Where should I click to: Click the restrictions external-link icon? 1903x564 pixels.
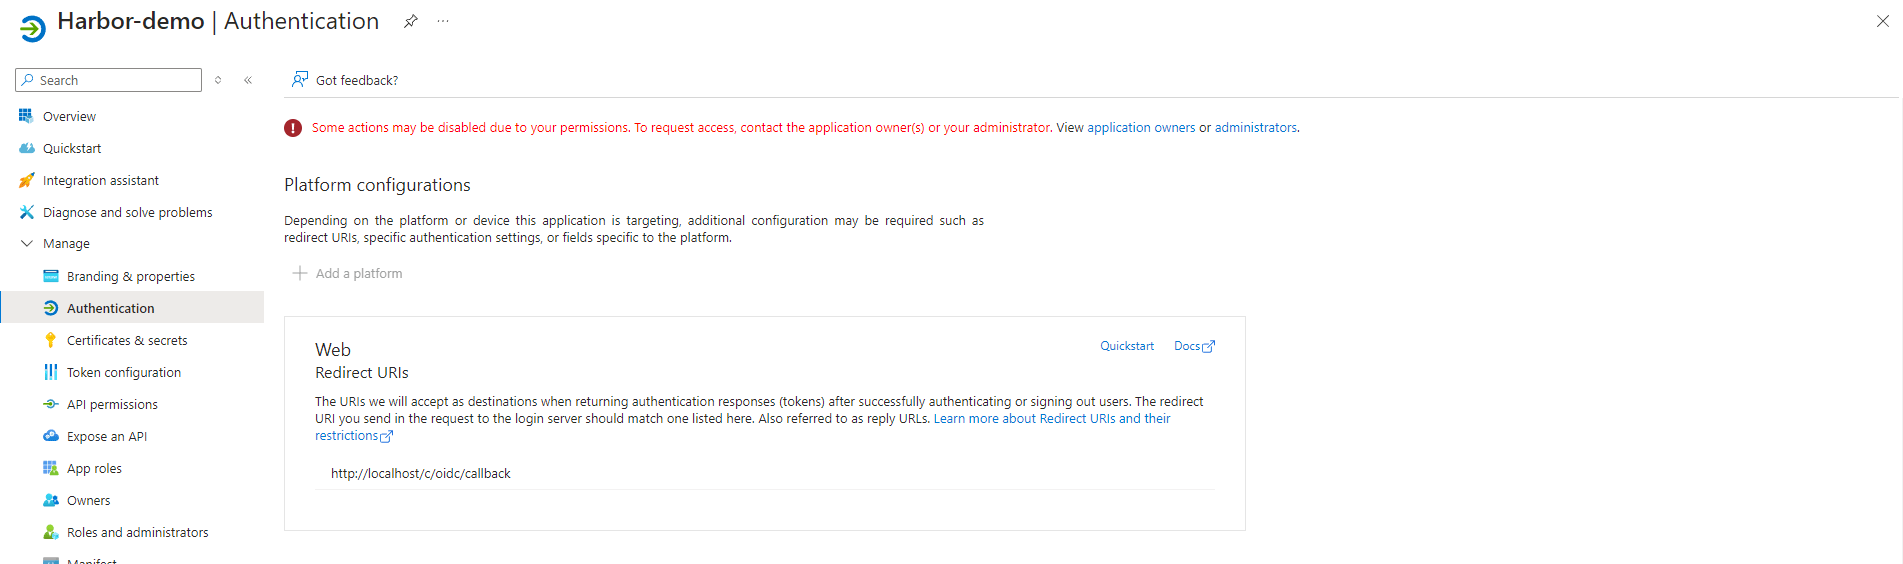click(x=387, y=436)
